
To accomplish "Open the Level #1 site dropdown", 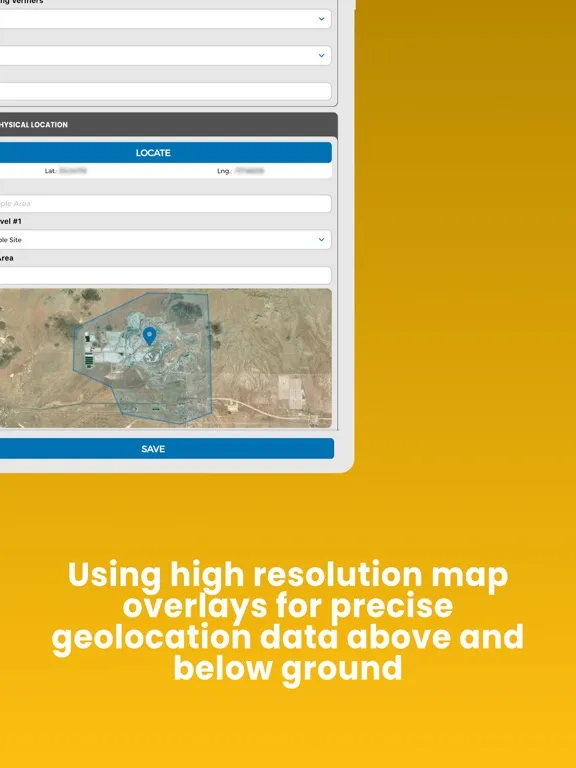I will (x=166, y=240).
